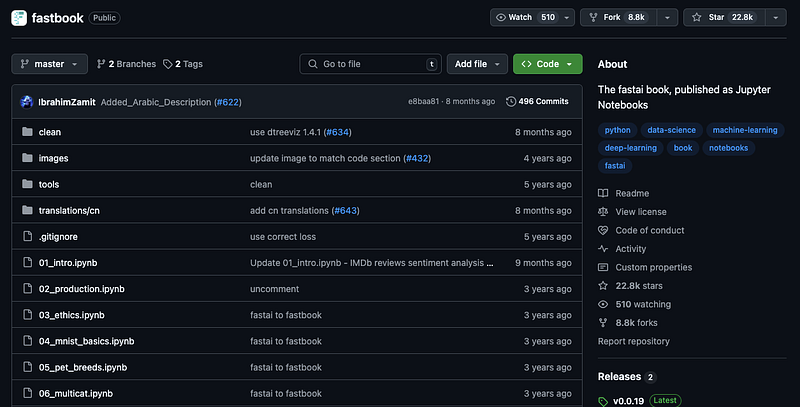Open pull request #432 link
This screenshot has width=800, height=407.
point(417,158)
